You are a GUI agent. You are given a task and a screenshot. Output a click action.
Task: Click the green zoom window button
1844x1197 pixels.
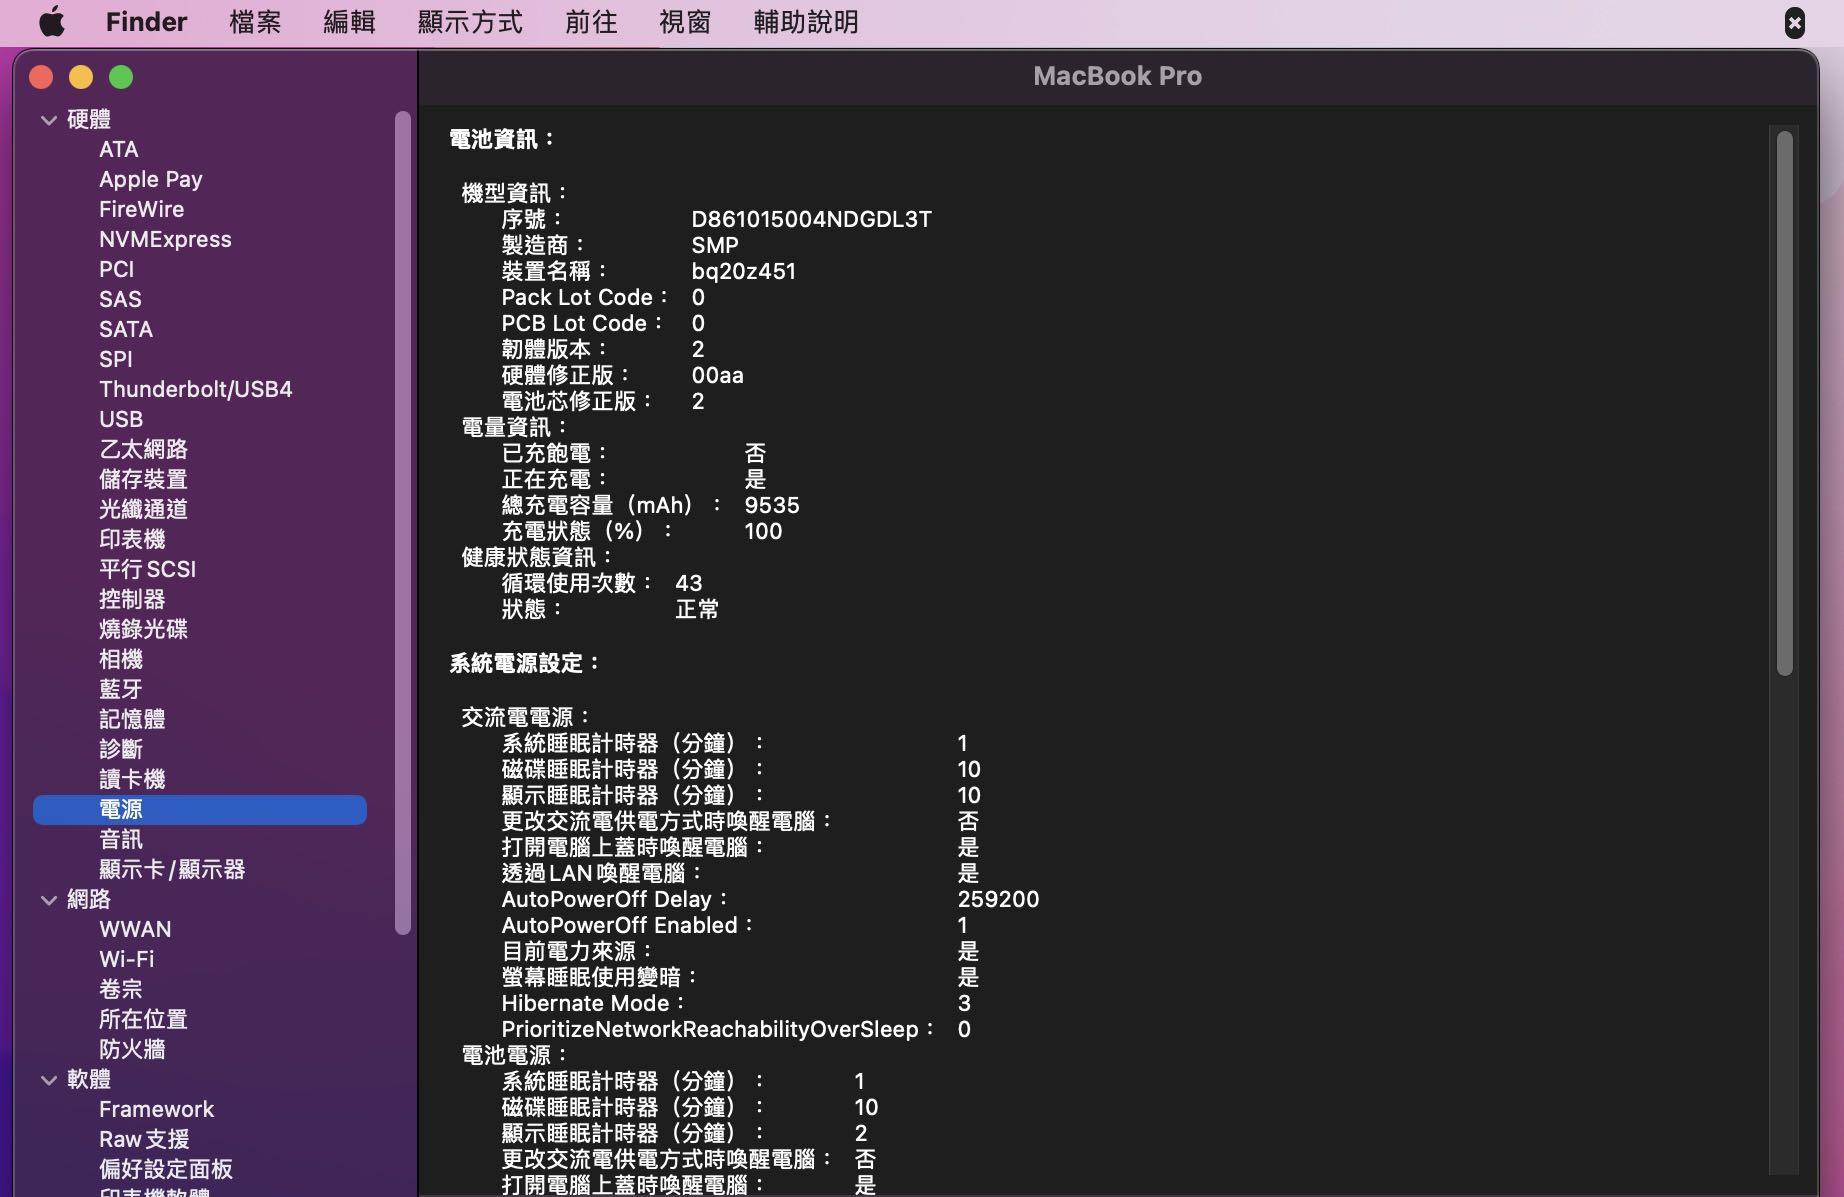tap(121, 77)
